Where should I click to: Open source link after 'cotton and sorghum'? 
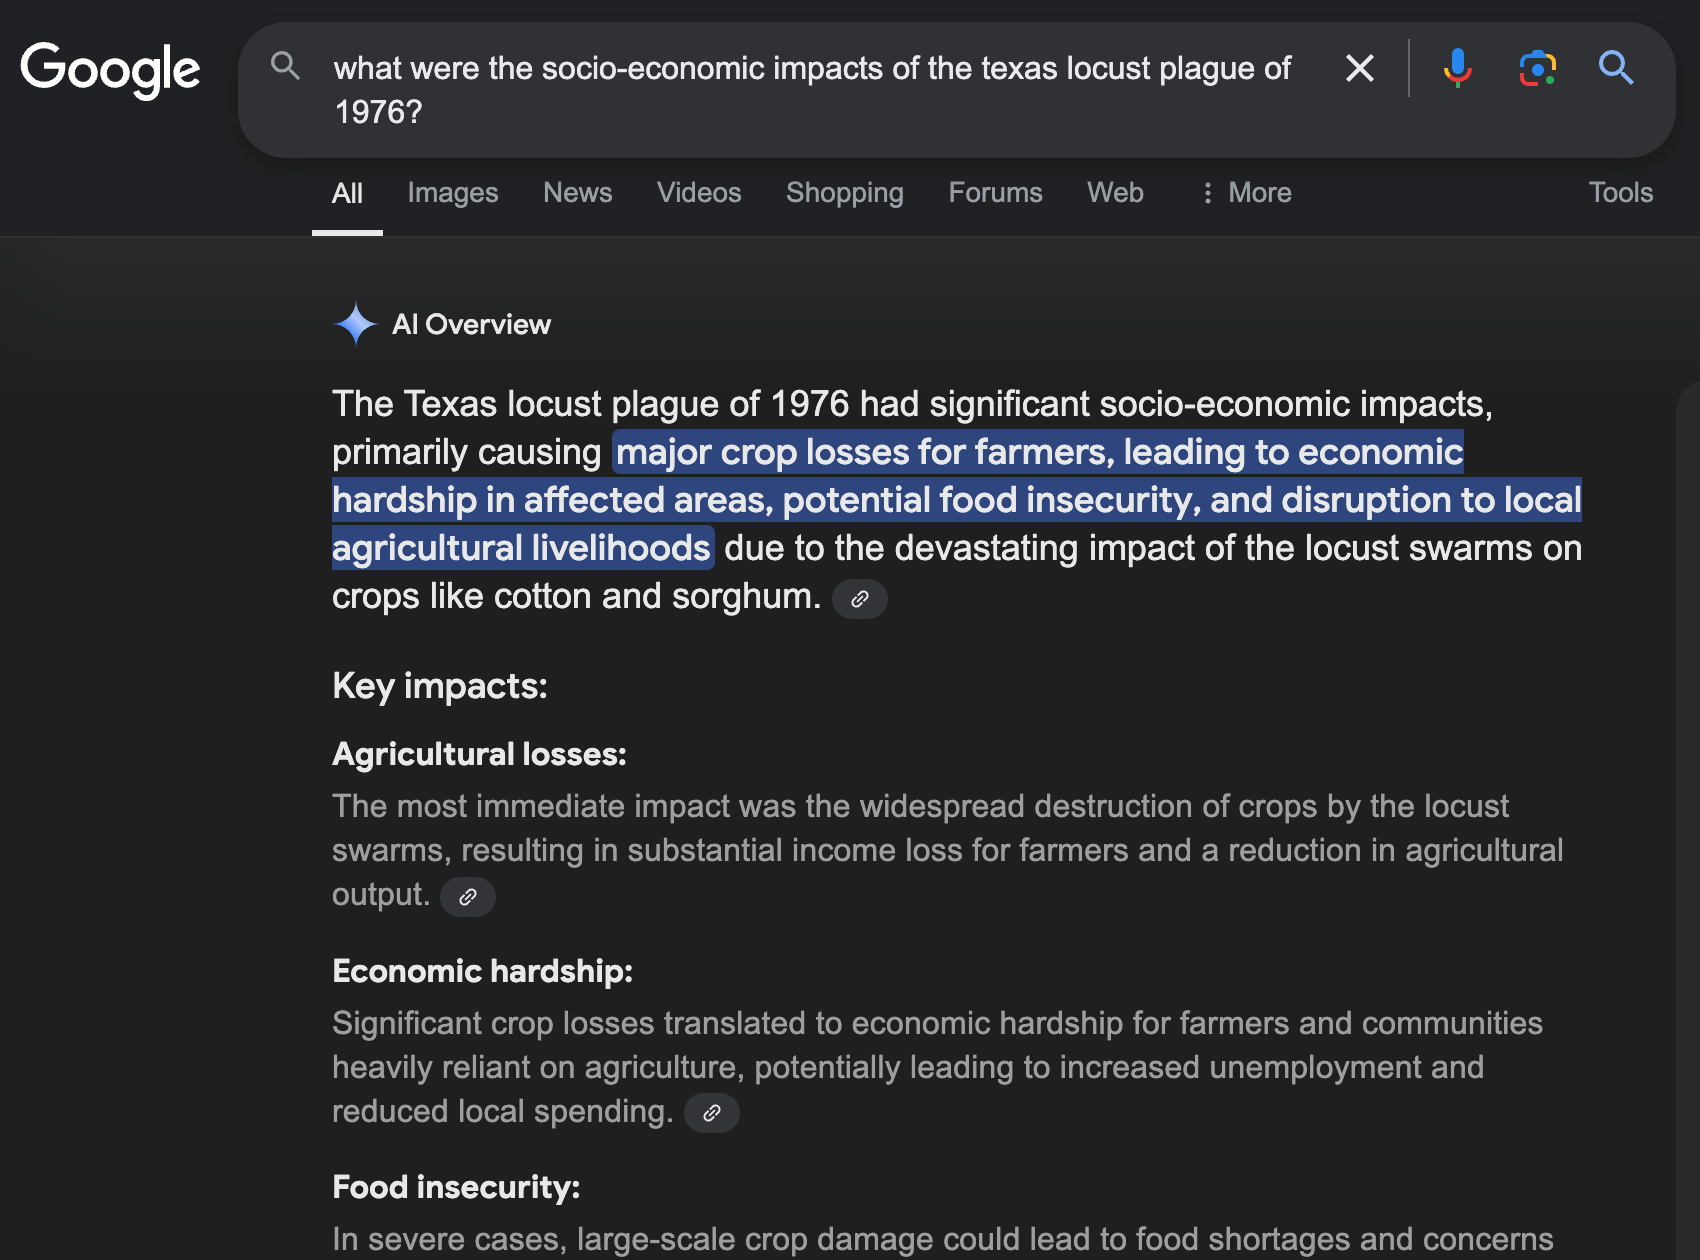[859, 599]
